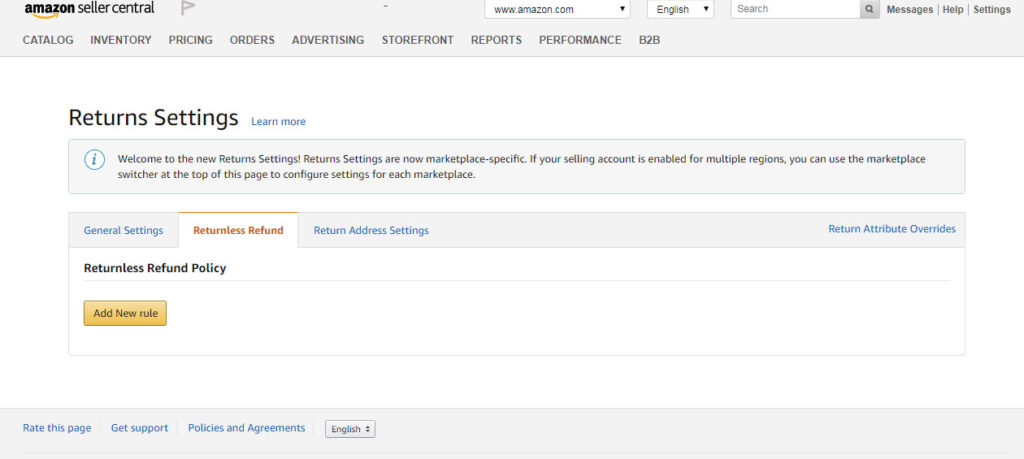Image resolution: width=1024 pixels, height=459 pixels.
Task: Click the Learn more link
Action: (278, 122)
